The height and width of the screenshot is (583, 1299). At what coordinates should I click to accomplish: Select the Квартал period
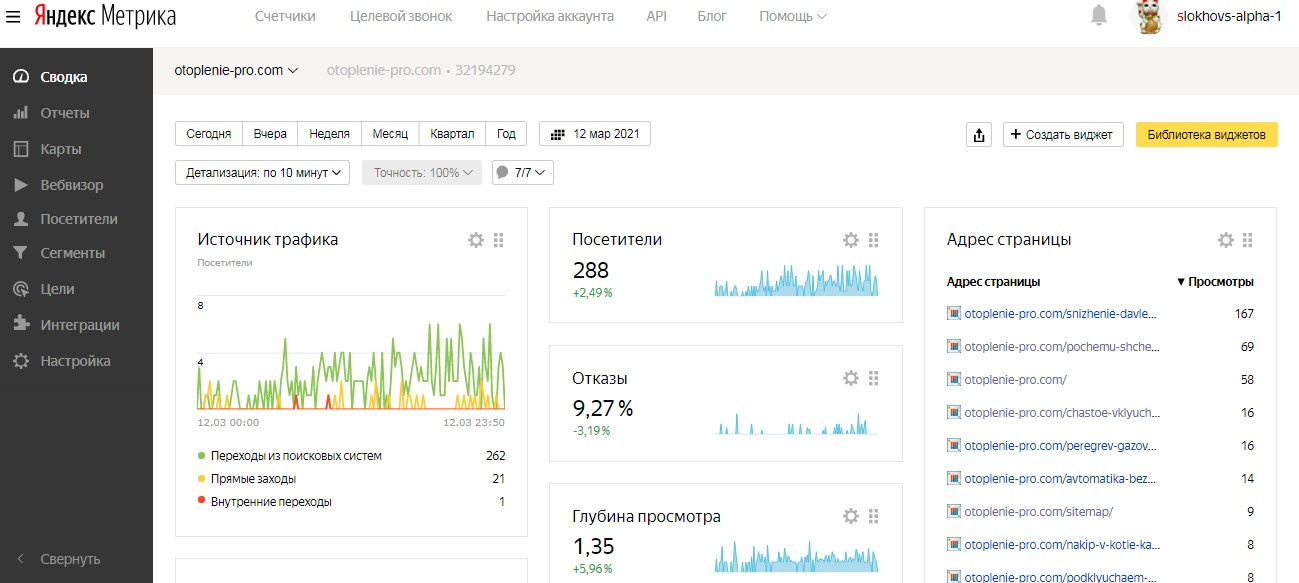(453, 134)
